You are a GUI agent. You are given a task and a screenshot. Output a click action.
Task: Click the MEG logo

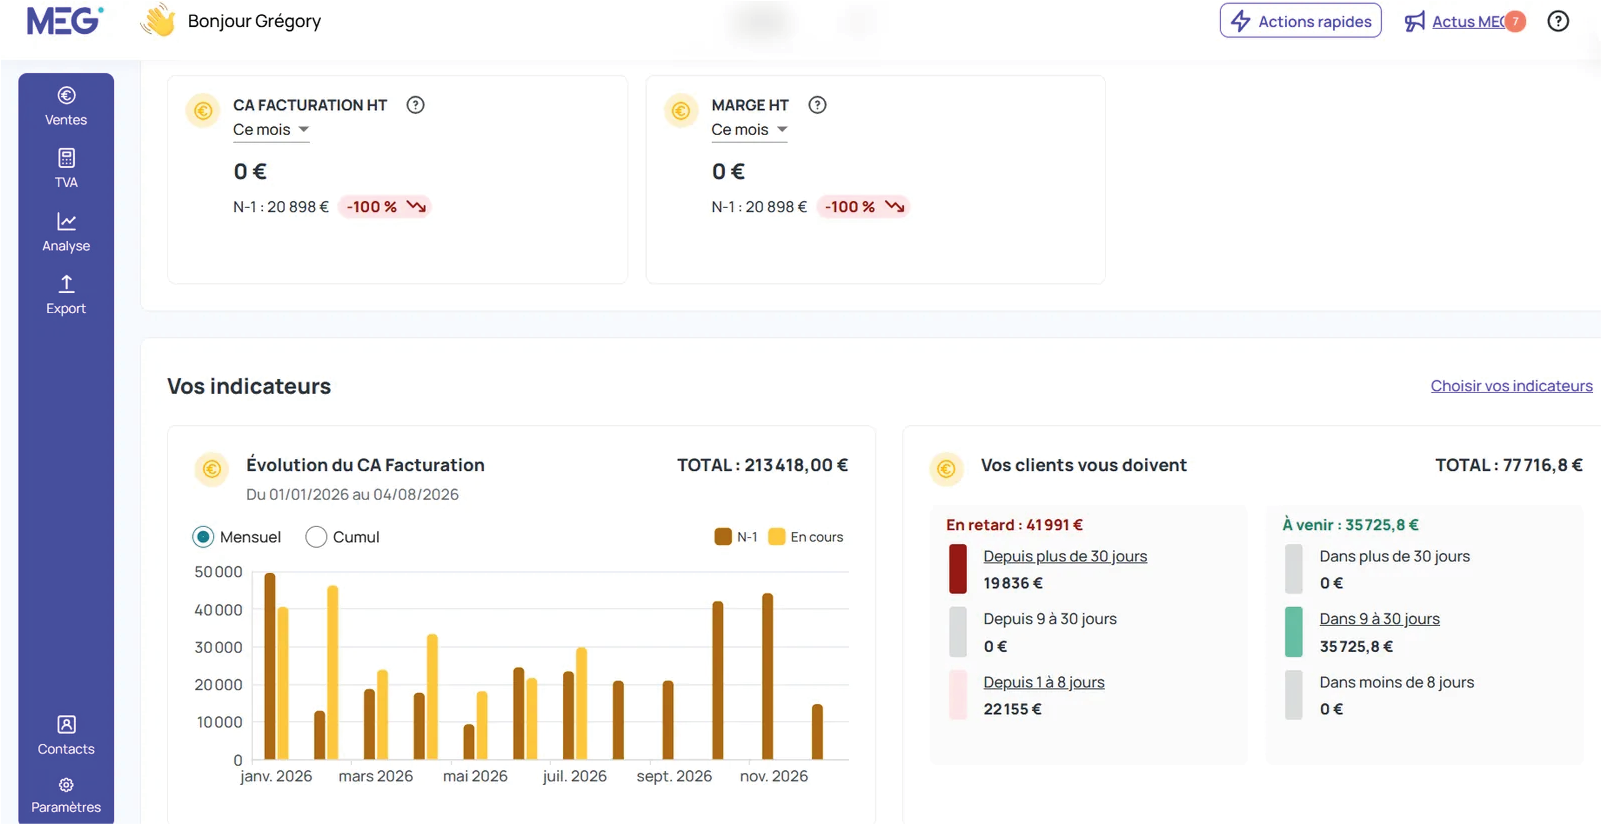point(64,21)
